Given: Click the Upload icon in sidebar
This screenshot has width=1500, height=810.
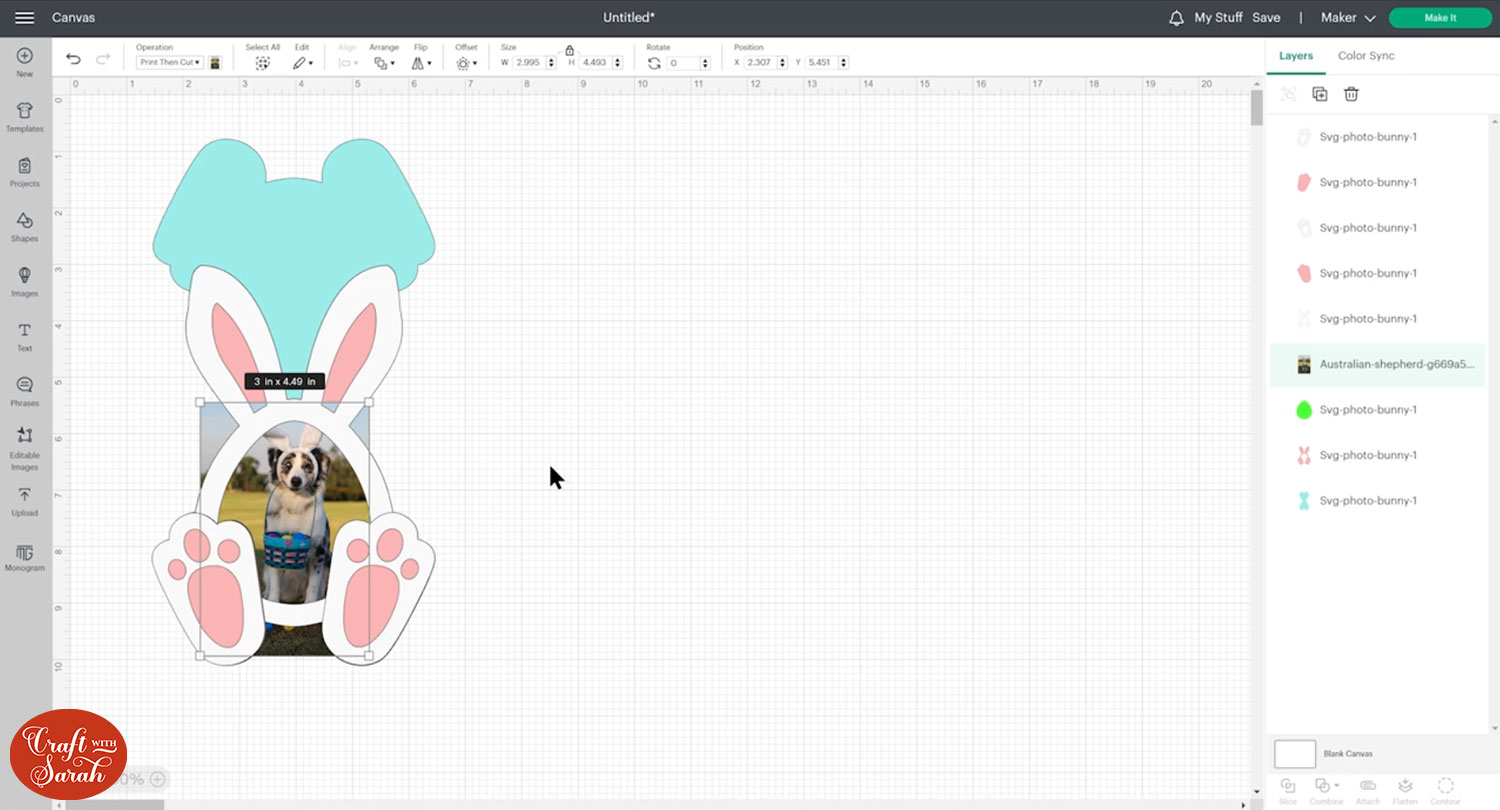Looking at the screenshot, I should tap(25, 501).
